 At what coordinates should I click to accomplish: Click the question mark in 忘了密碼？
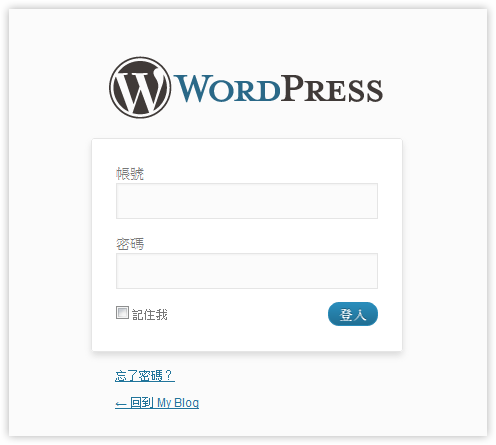coord(169,376)
